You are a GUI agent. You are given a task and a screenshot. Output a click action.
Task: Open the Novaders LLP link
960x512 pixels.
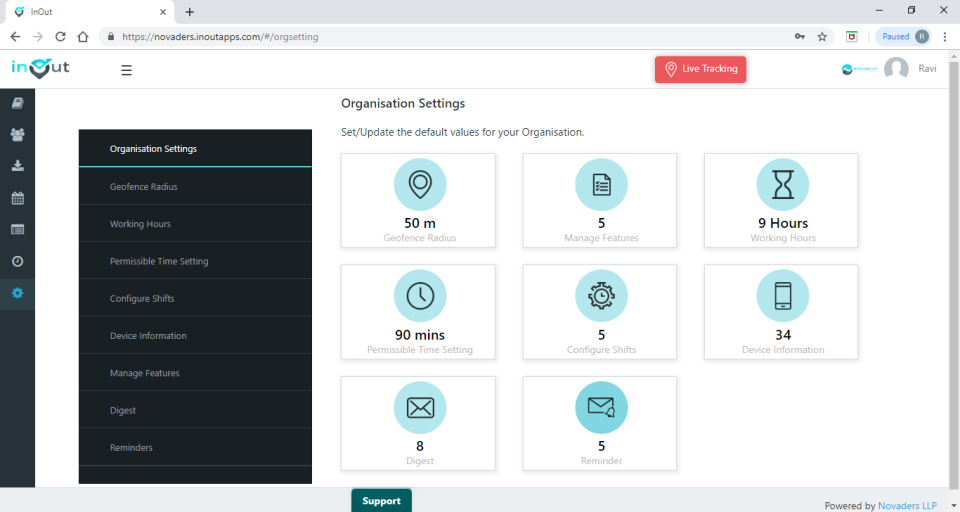point(907,506)
